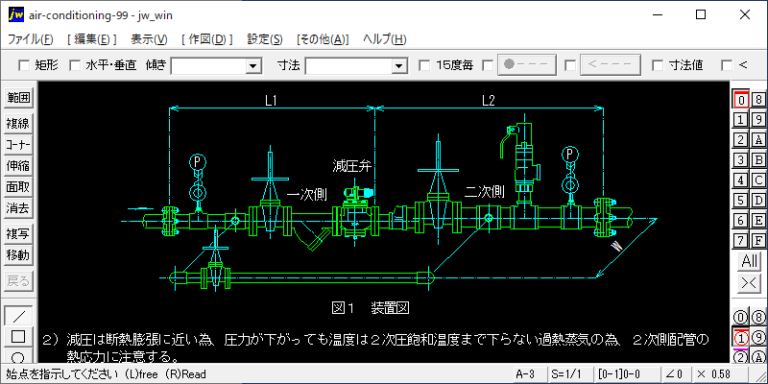Toggle layer A button

pyautogui.click(x=758, y=140)
